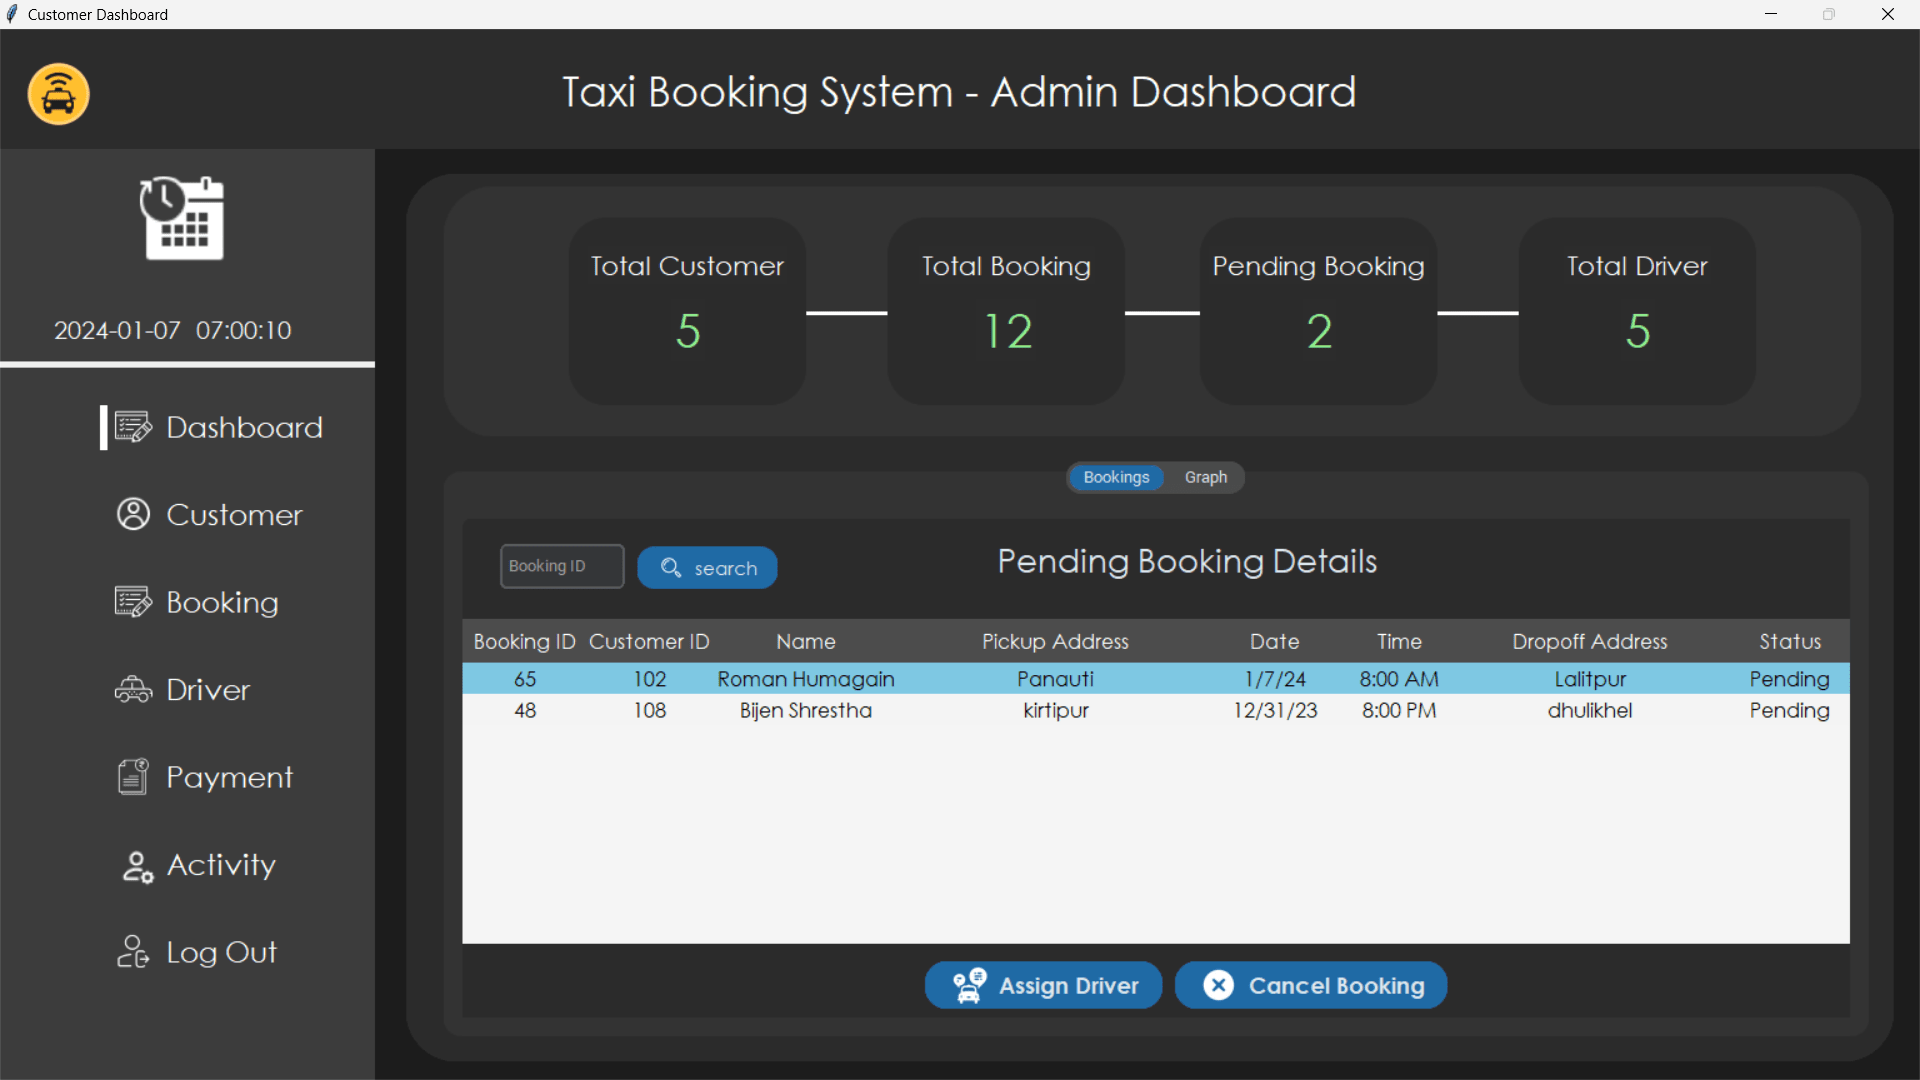The image size is (1920, 1080).
Task: Click the Pending Booking card
Action: coord(1318,311)
